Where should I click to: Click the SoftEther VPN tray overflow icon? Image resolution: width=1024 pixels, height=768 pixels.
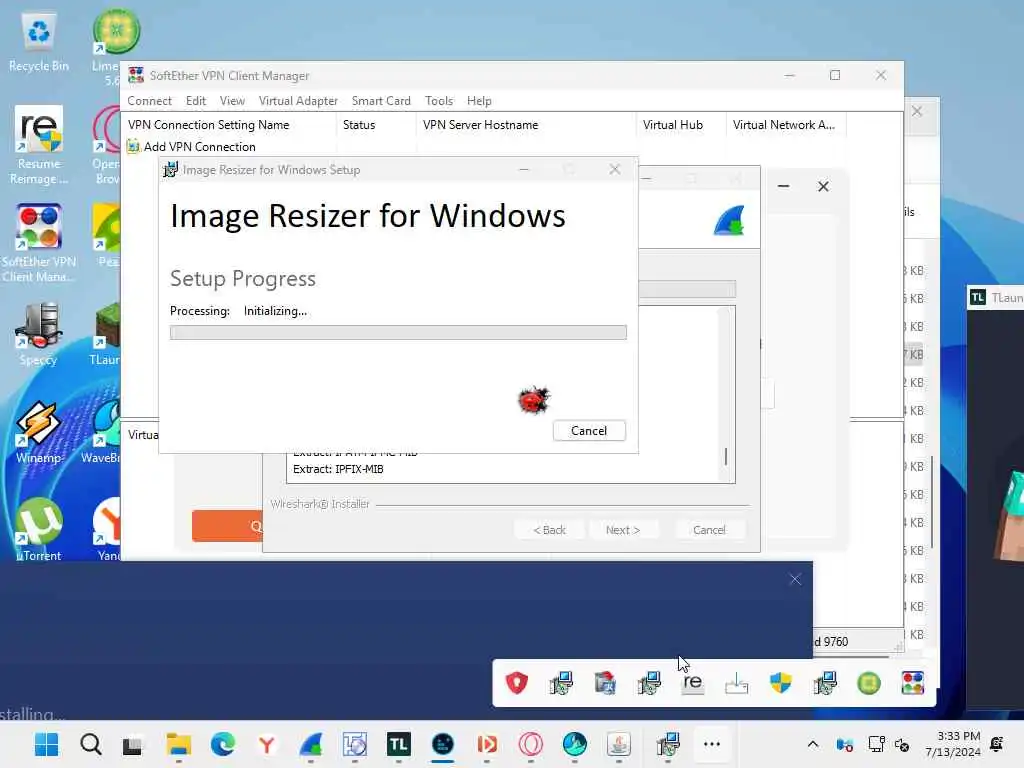coord(912,683)
